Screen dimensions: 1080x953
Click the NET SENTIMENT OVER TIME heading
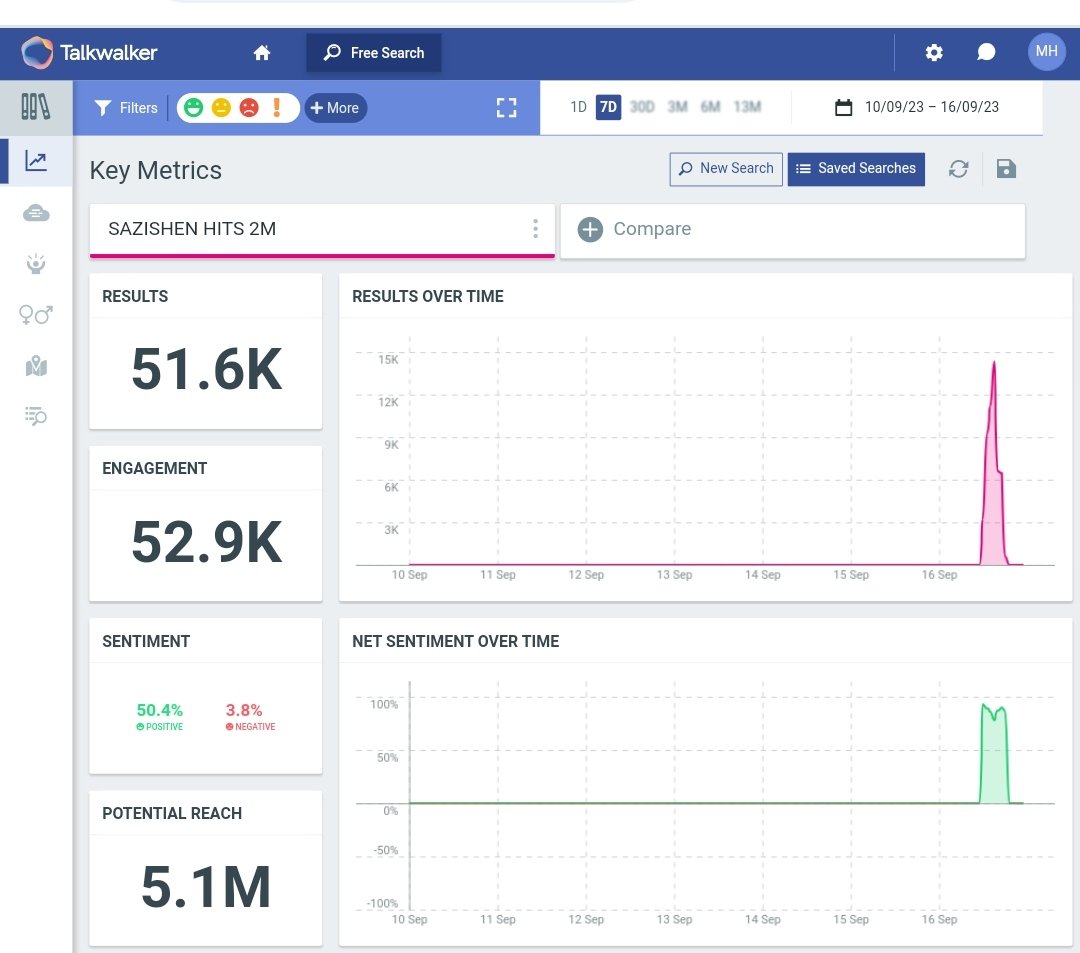(x=455, y=642)
